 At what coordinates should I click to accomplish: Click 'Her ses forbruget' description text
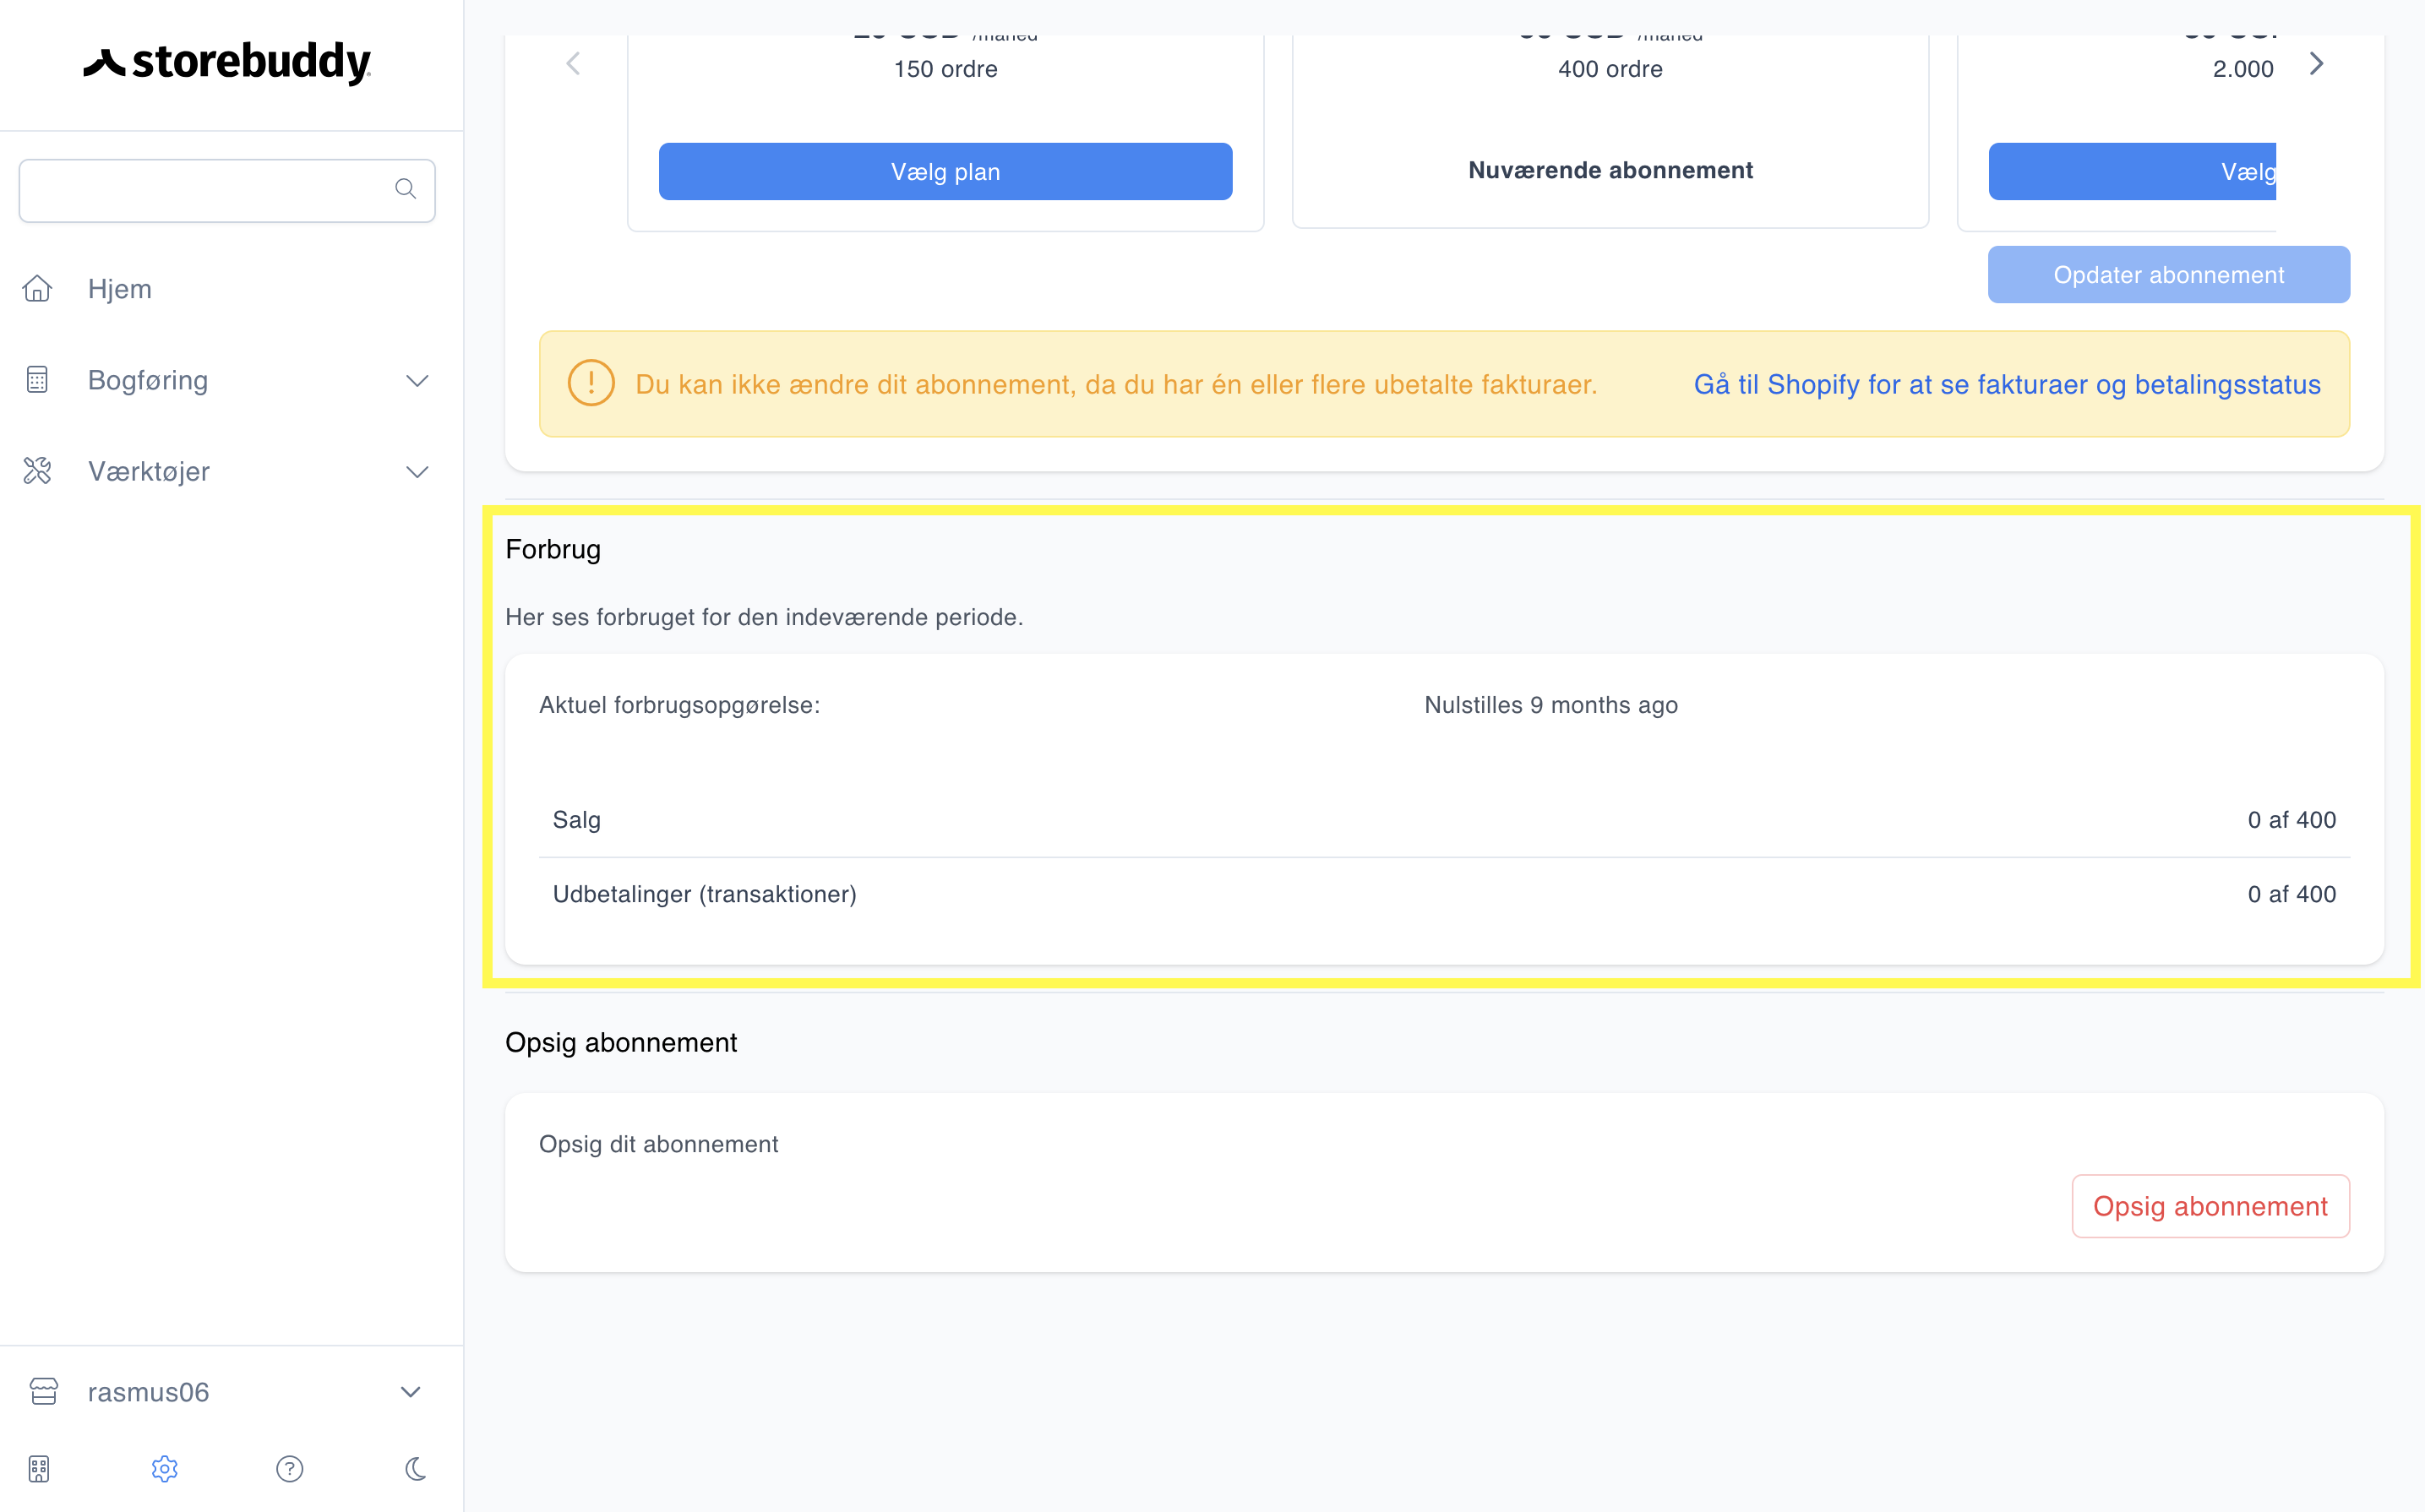pos(764,617)
